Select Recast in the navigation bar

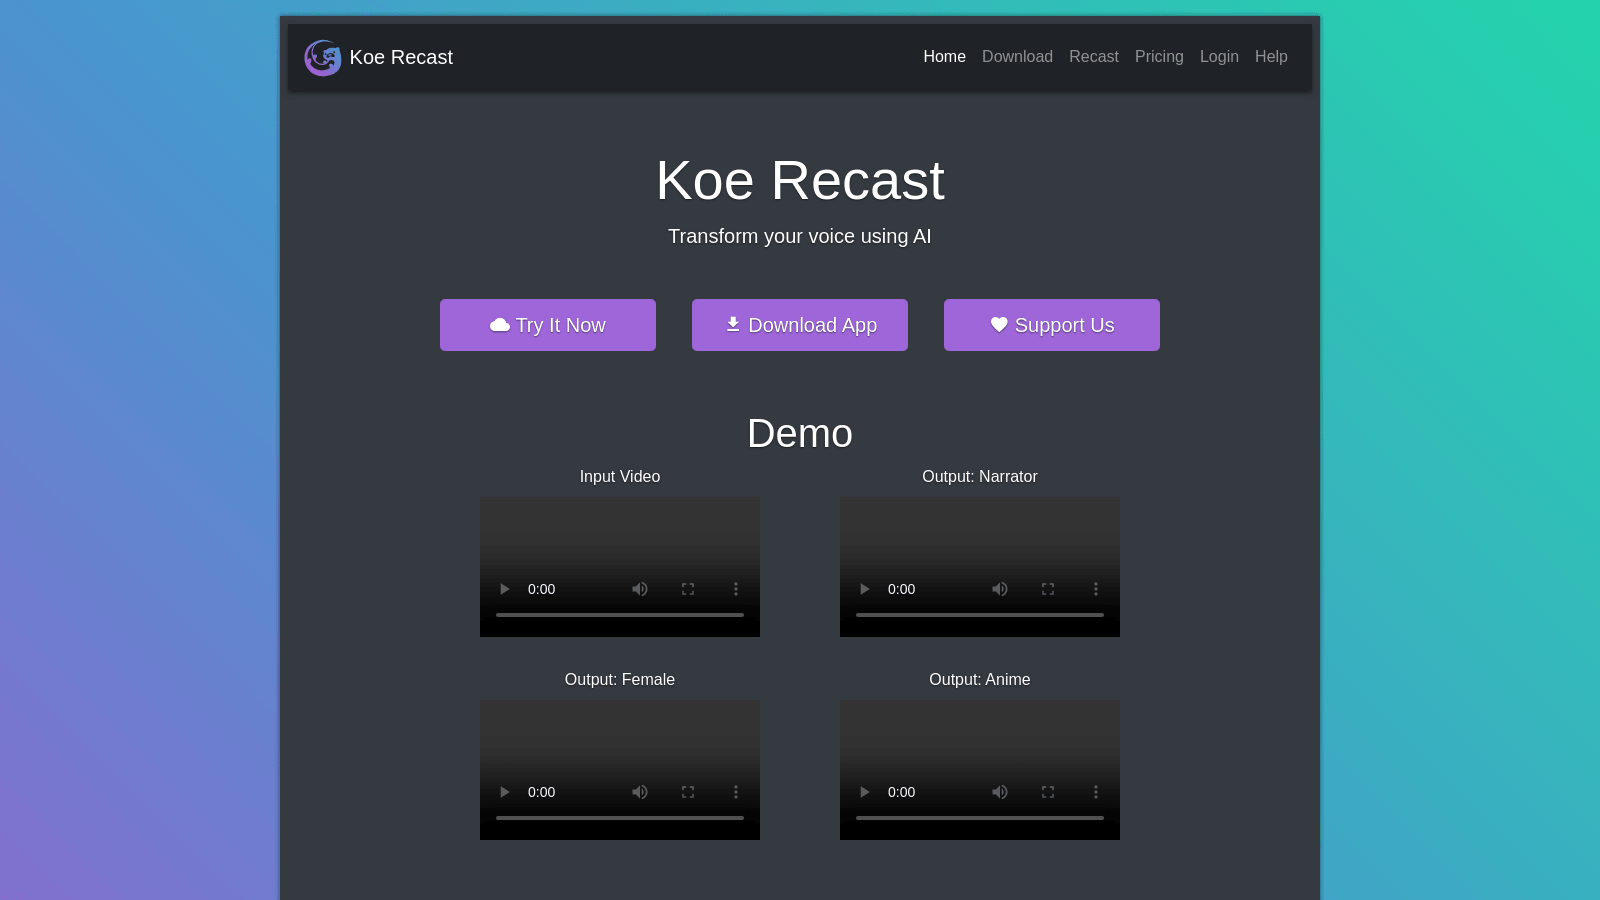pos(1093,57)
